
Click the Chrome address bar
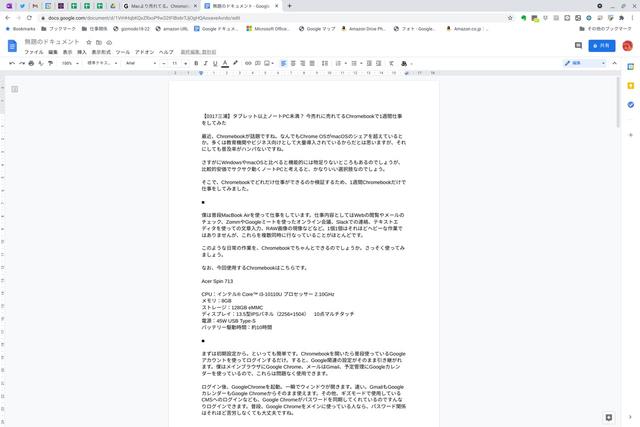(273, 18)
